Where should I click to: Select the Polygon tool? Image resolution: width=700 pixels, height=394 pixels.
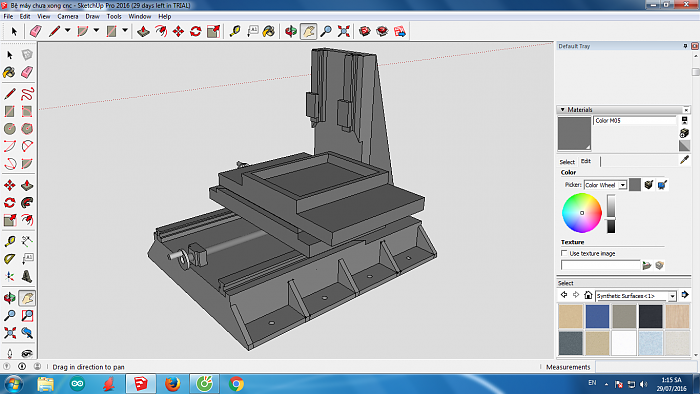[27, 129]
